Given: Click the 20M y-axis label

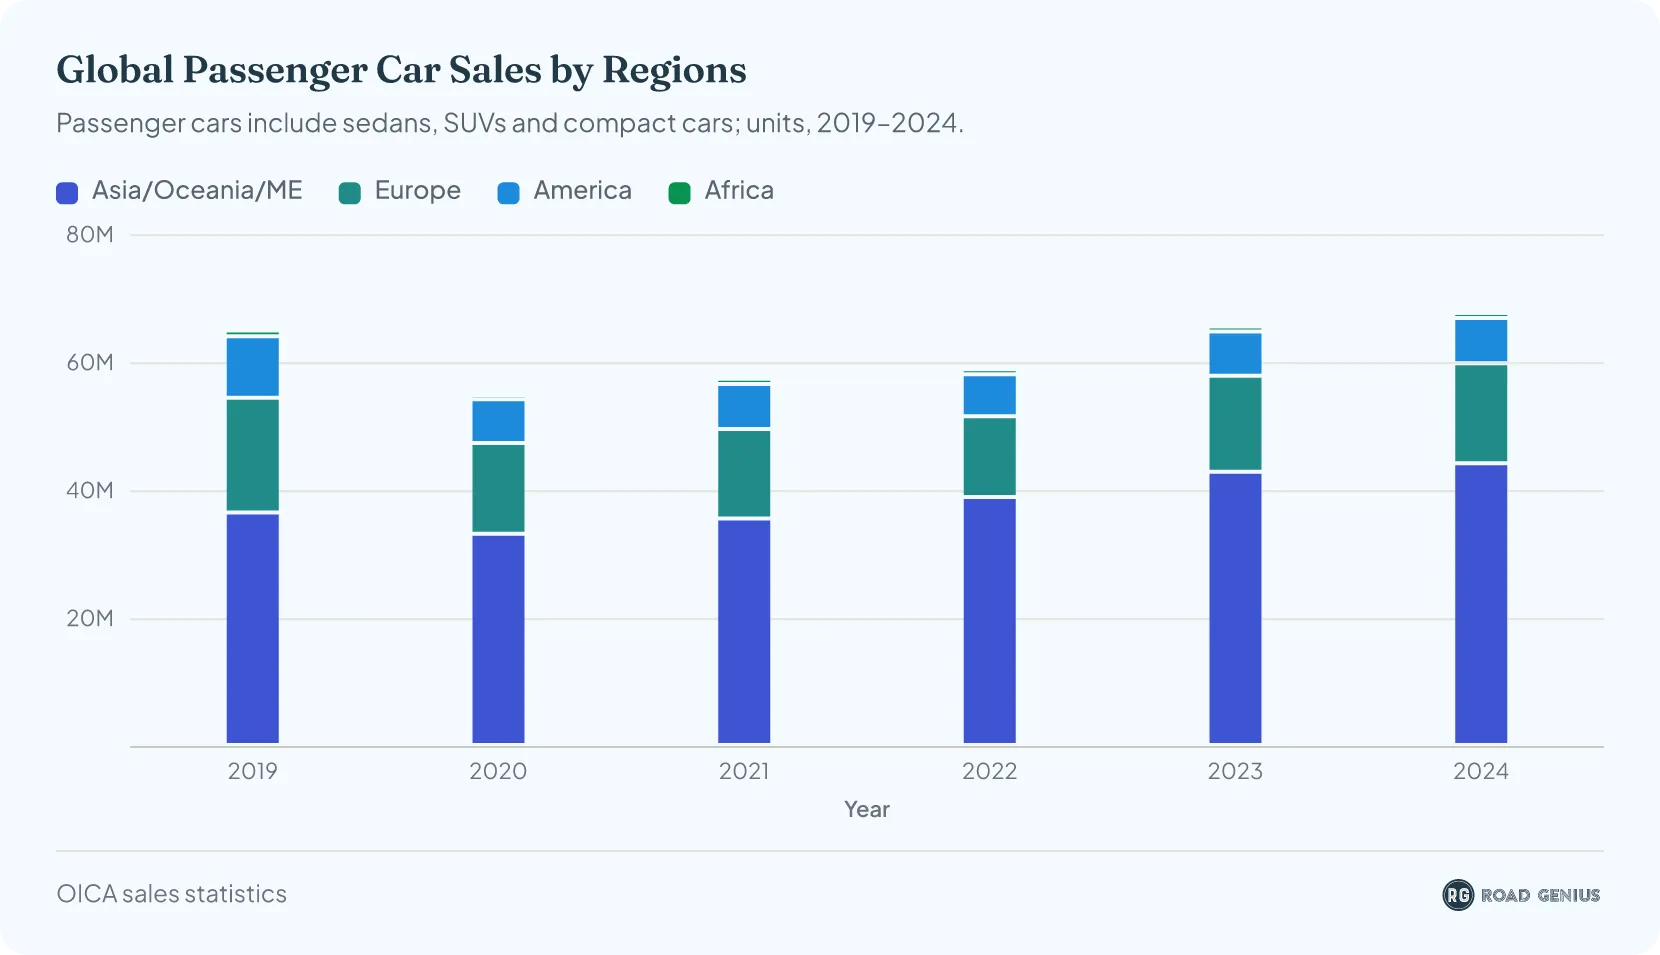Looking at the screenshot, I should pyautogui.click(x=90, y=619).
